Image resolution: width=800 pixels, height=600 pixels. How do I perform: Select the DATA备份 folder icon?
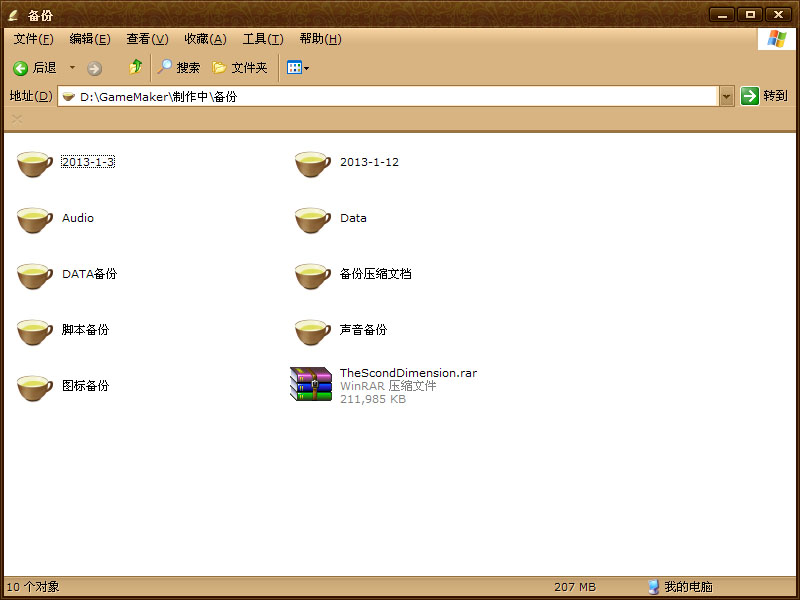pos(35,276)
